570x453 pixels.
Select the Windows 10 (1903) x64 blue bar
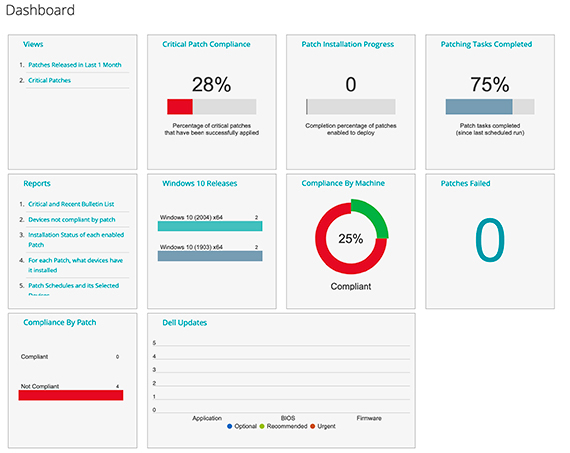(x=210, y=256)
